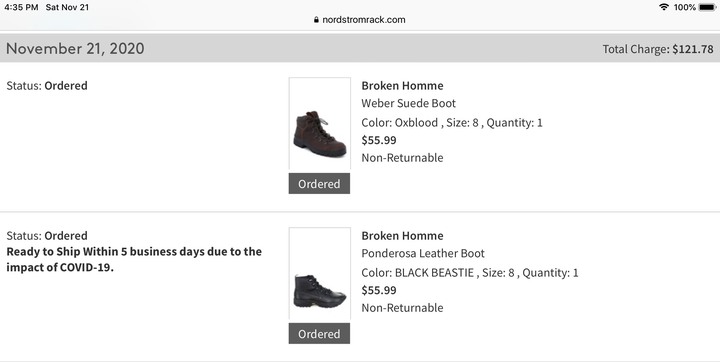
Task: Tap the lock icon beside nordstromrack.com
Action: click(316, 20)
